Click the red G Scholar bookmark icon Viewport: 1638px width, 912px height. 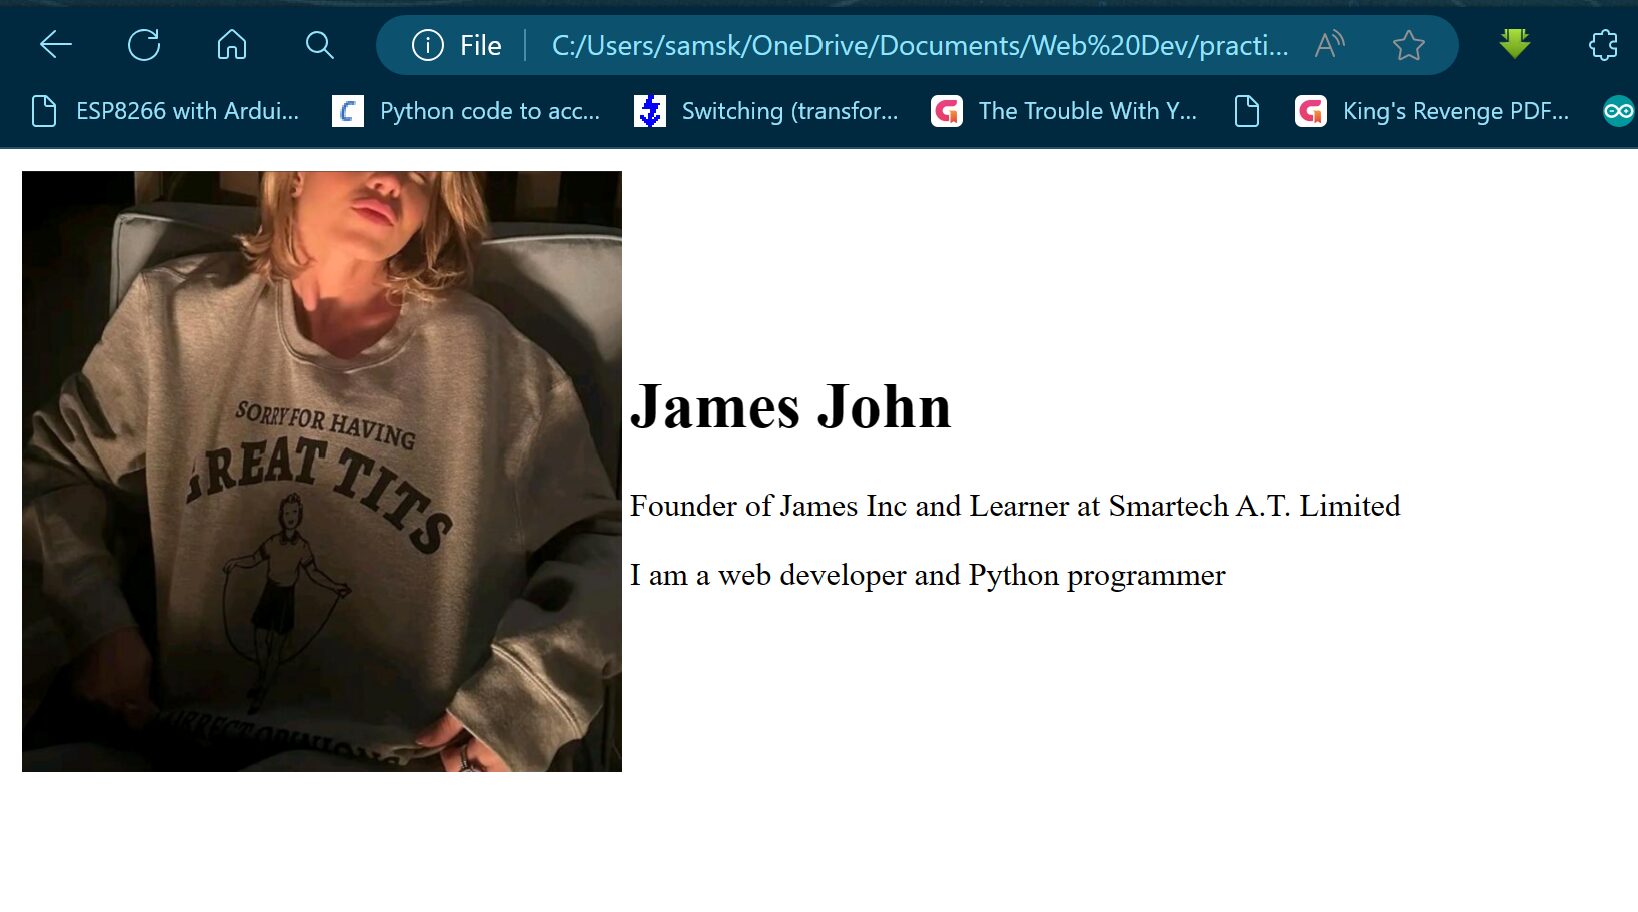coord(945,111)
